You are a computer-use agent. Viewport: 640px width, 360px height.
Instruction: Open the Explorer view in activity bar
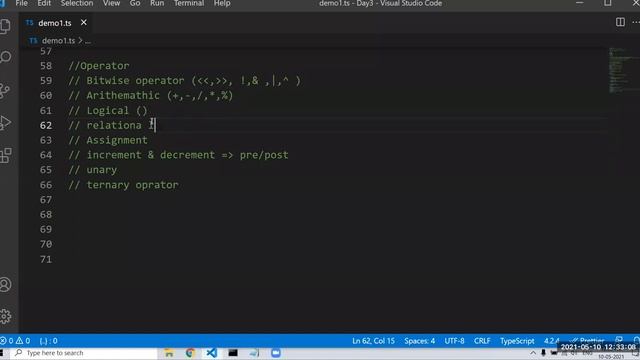pos(5,26)
